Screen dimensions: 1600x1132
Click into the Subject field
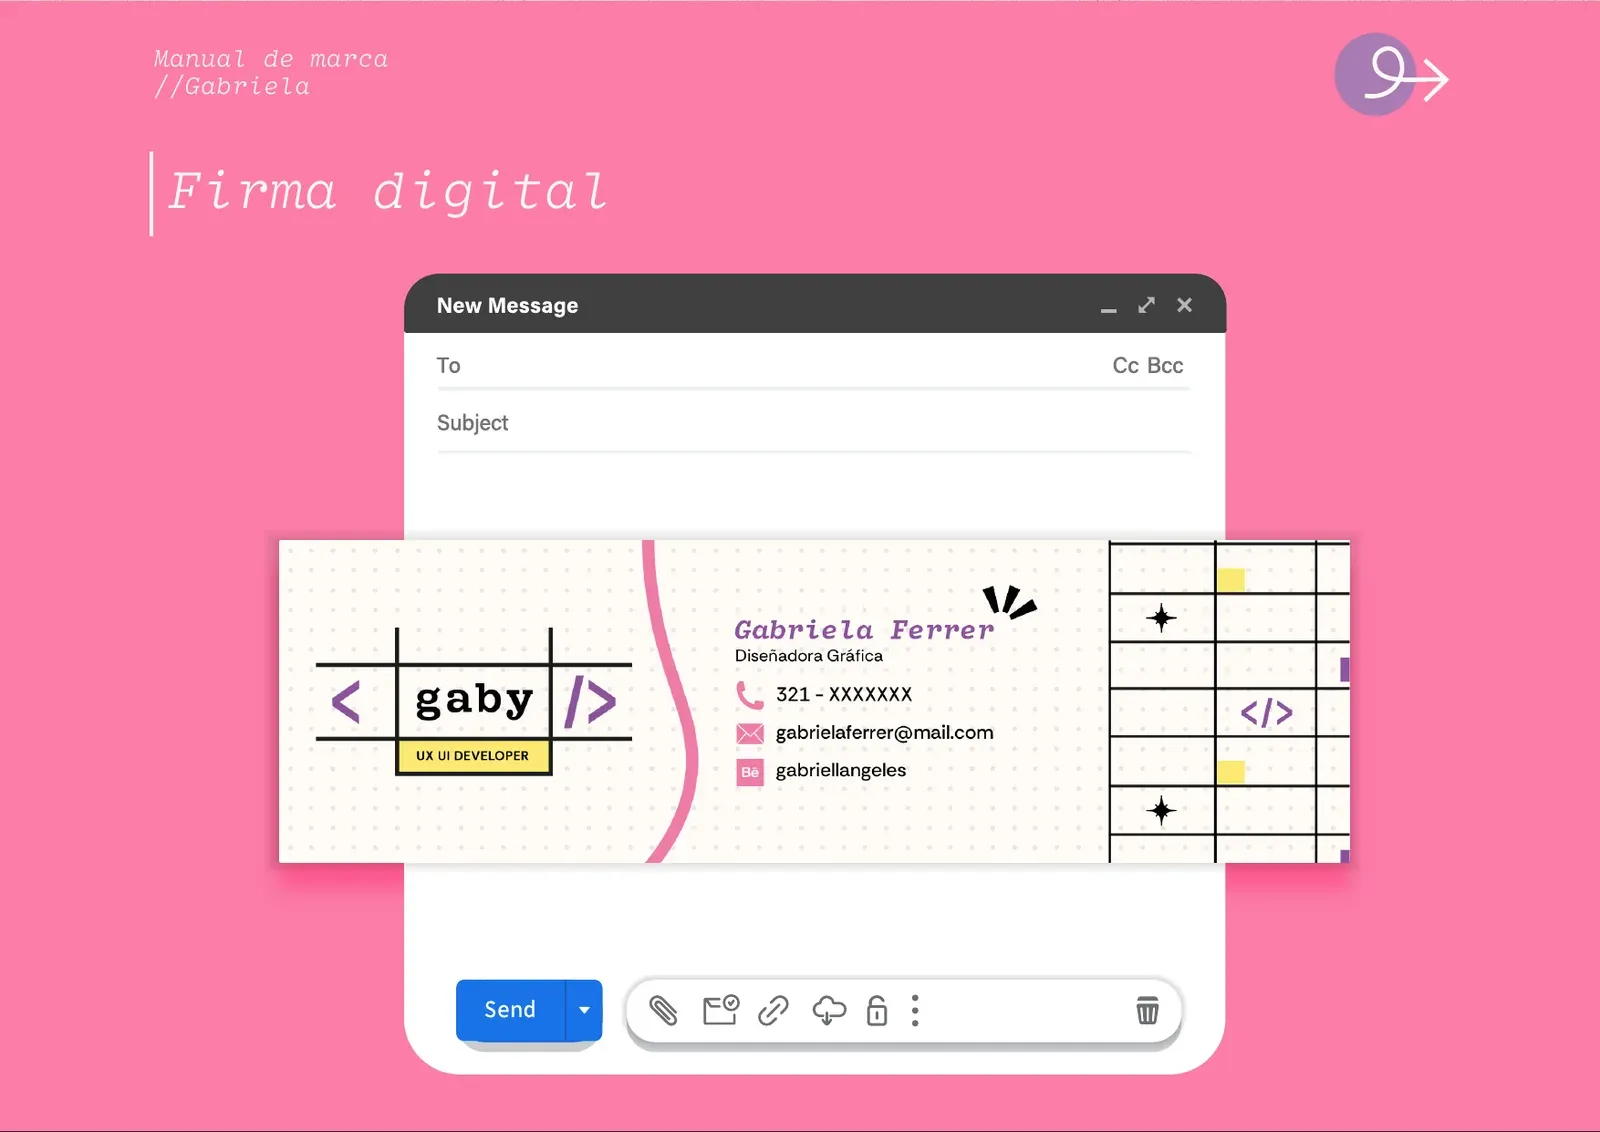tap(813, 423)
